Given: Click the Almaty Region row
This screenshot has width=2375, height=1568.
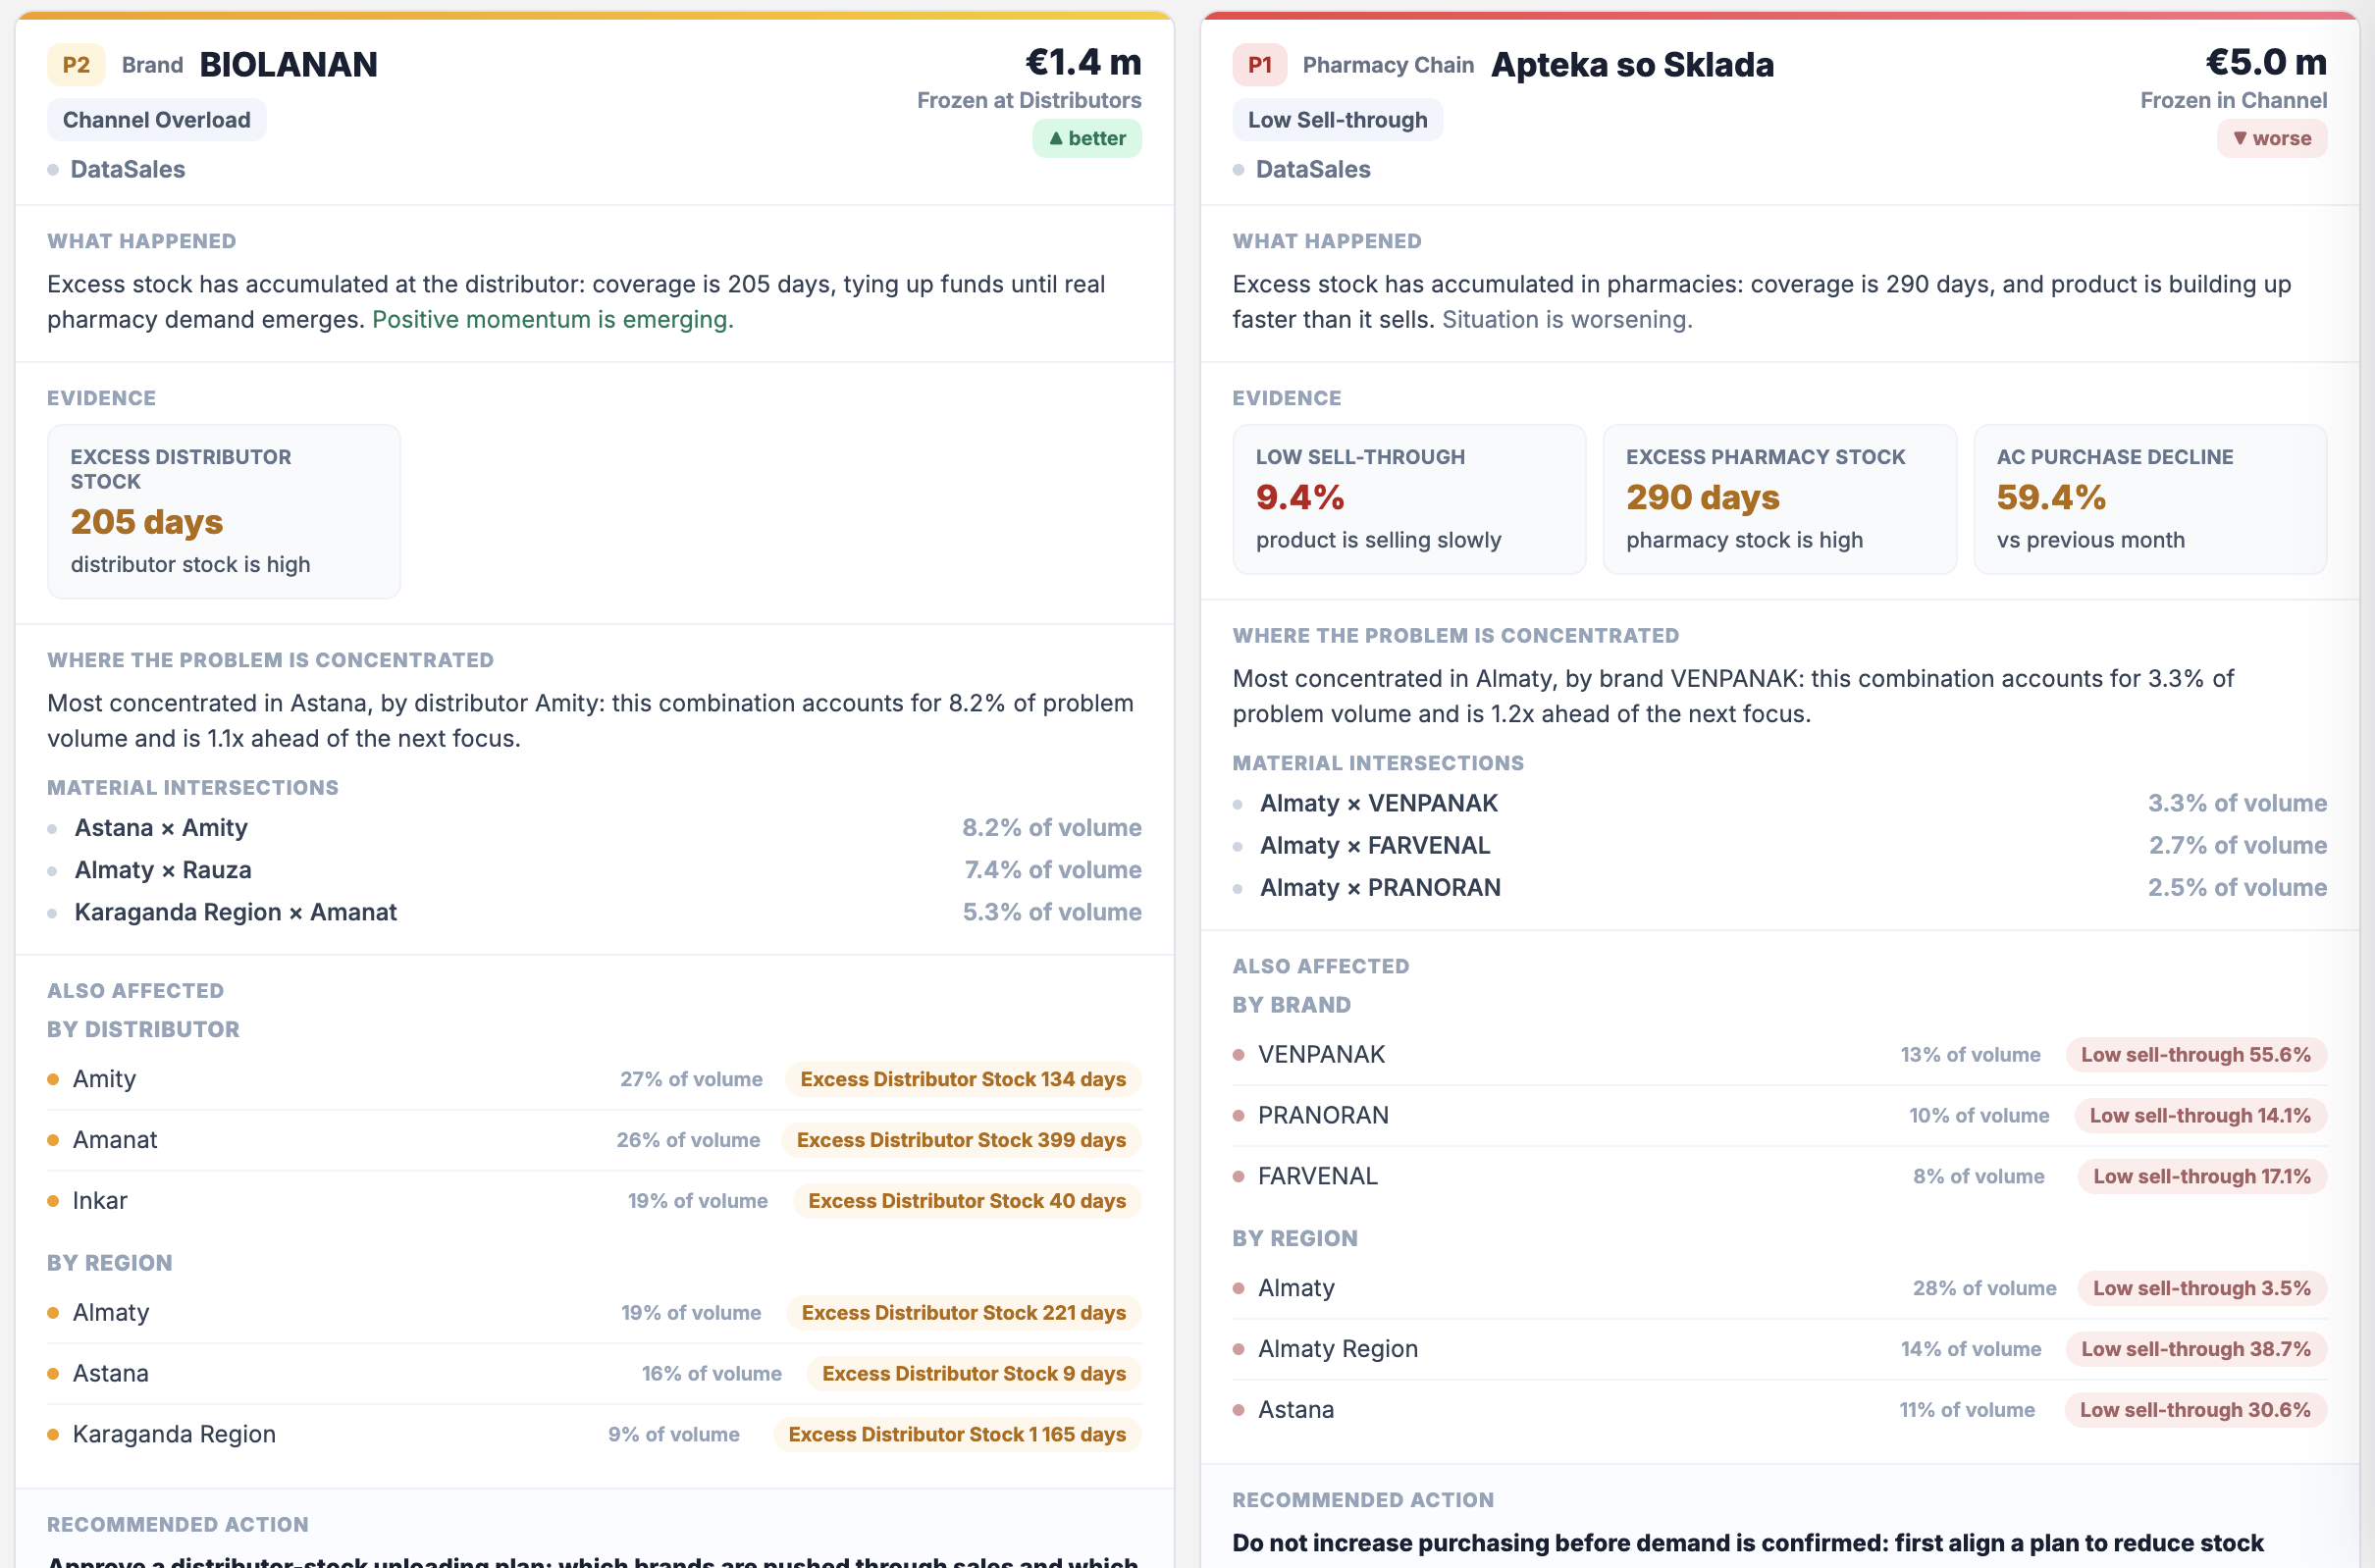Looking at the screenshot, I should [x=1780, y=1350].
